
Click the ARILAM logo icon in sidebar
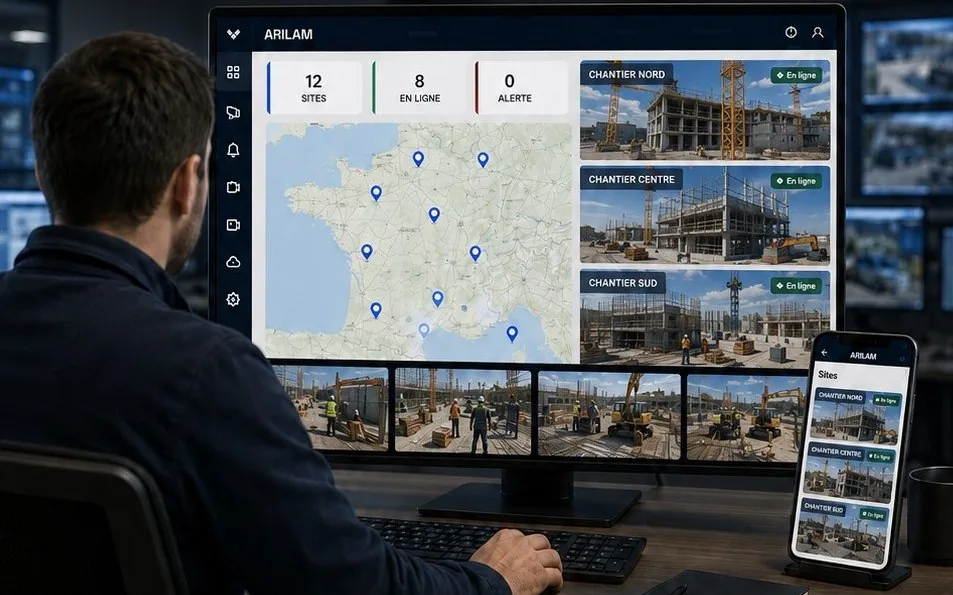[x=233, y=34]
